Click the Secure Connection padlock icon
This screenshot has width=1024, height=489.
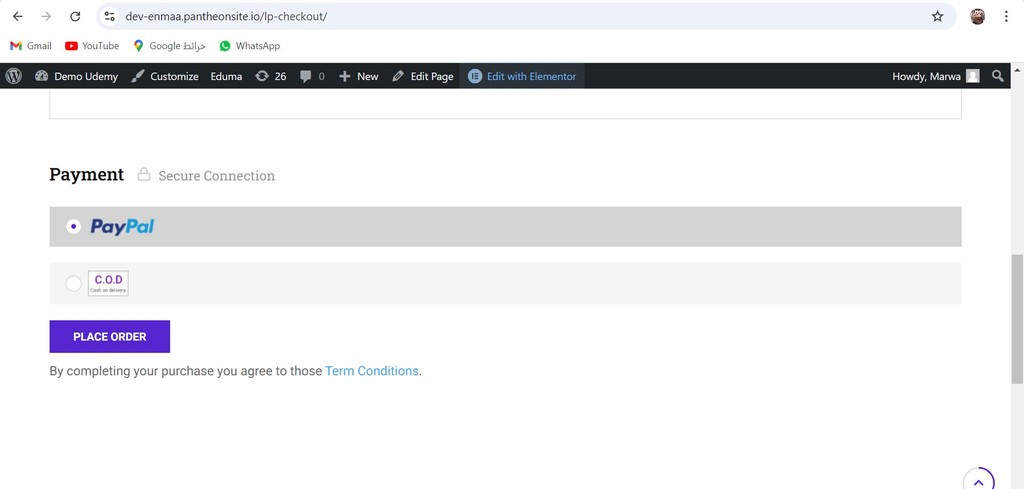(144, 174)
